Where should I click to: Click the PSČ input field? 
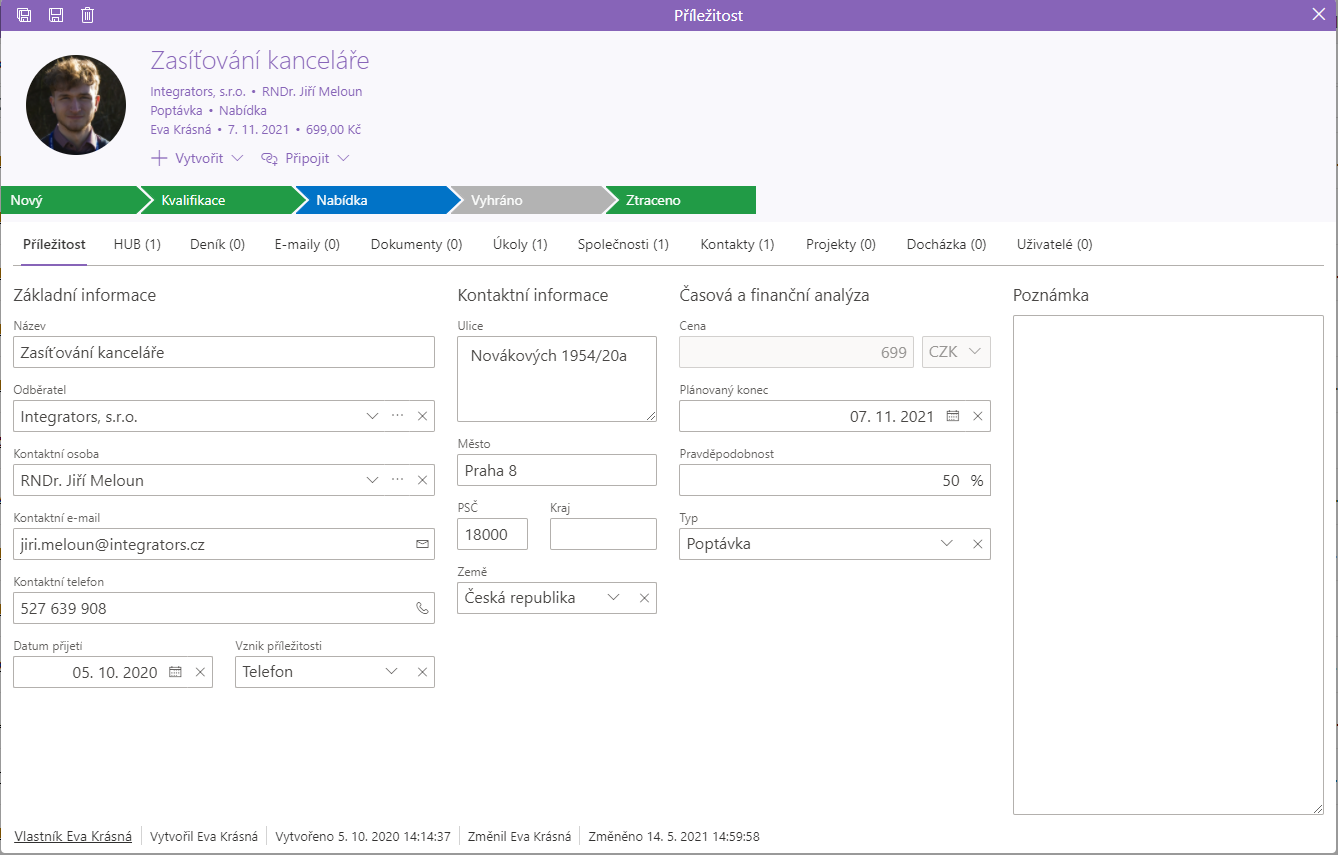tap(492, 534)
